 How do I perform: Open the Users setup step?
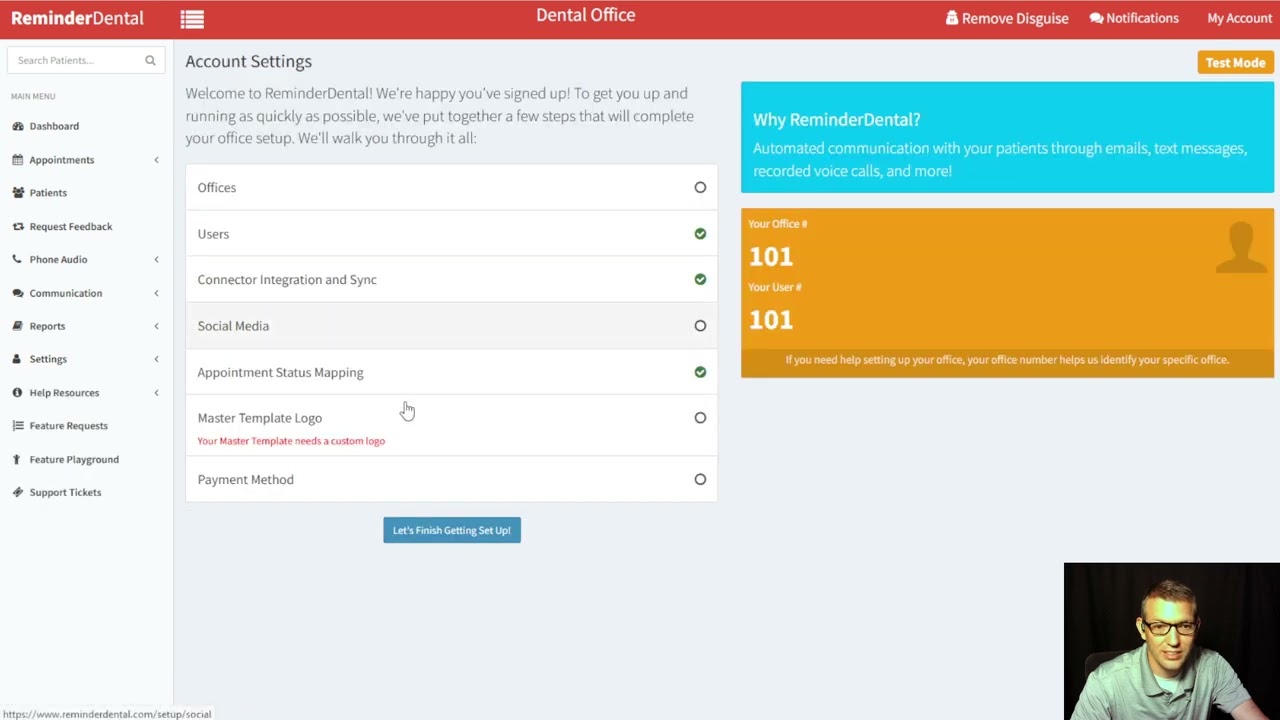[451, 233]
